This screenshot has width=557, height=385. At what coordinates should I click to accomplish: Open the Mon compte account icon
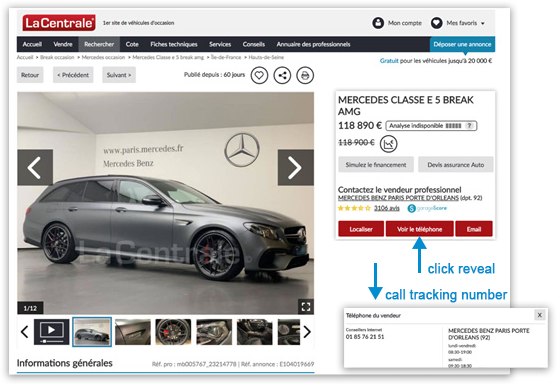click(x=378, y=23)
